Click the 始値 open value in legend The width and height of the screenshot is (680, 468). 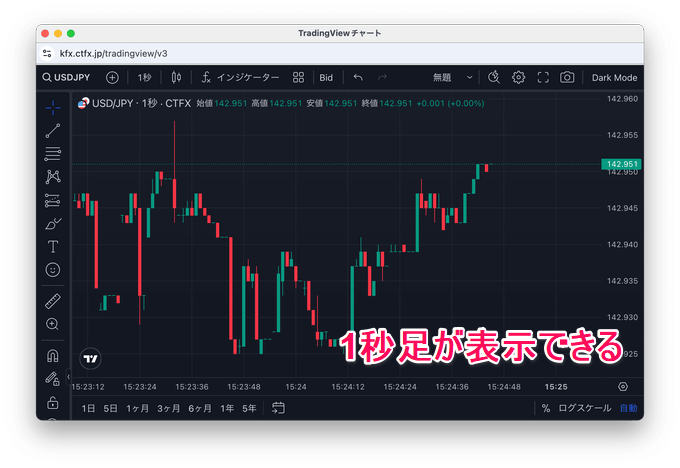coord(222,103)
